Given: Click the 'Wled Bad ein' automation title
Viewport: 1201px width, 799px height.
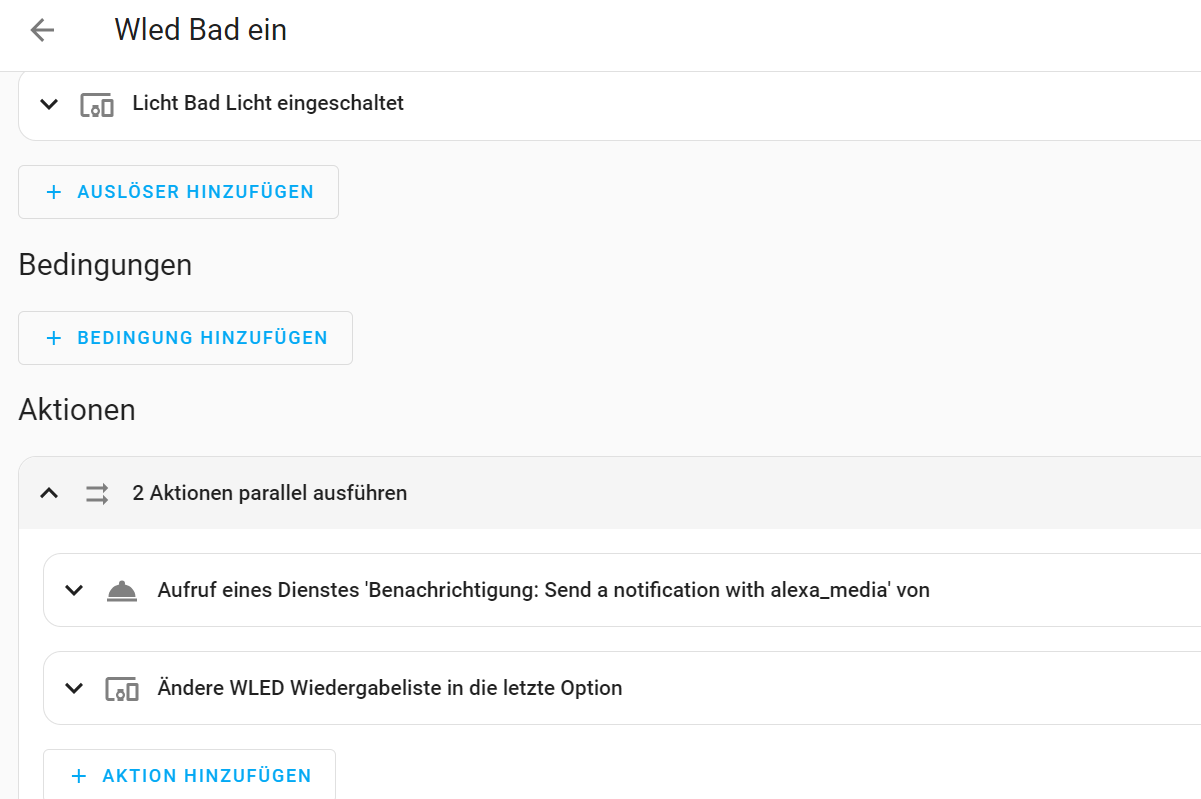Looking at the screenshot, I should click(x=200, y=30).
